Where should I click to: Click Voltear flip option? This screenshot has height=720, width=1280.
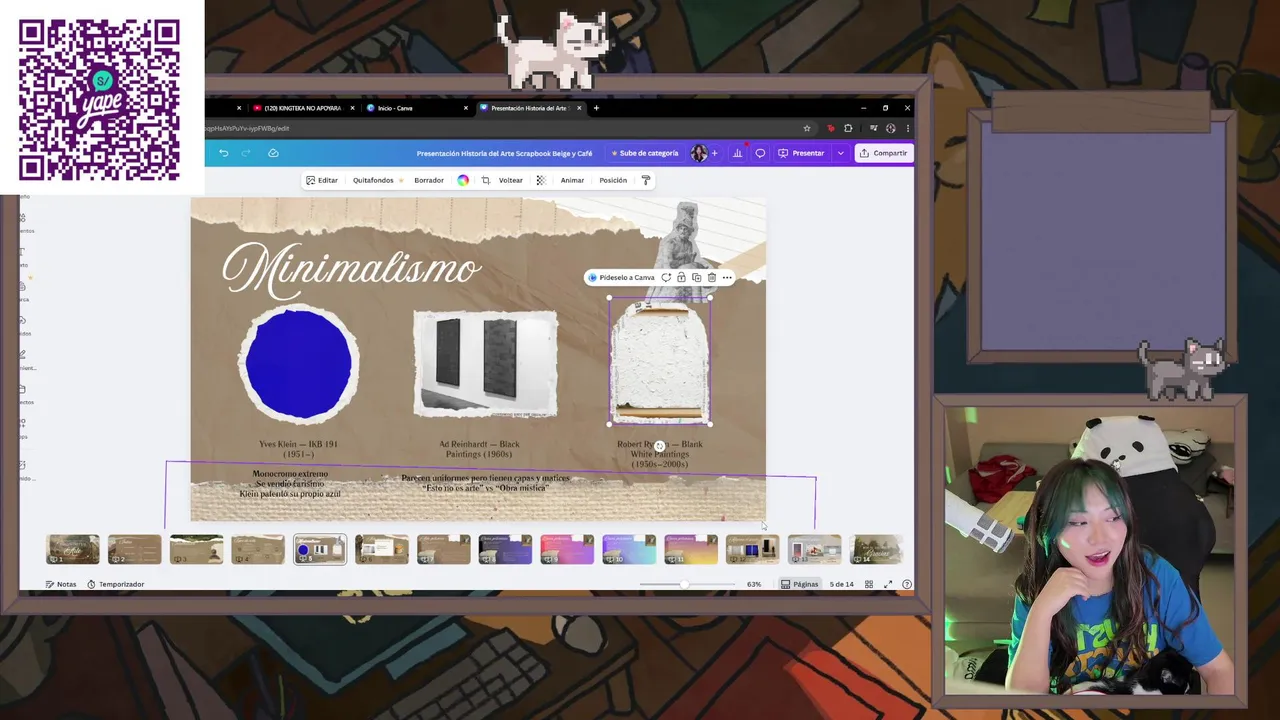pyautogui.click(x=510, y=180)
